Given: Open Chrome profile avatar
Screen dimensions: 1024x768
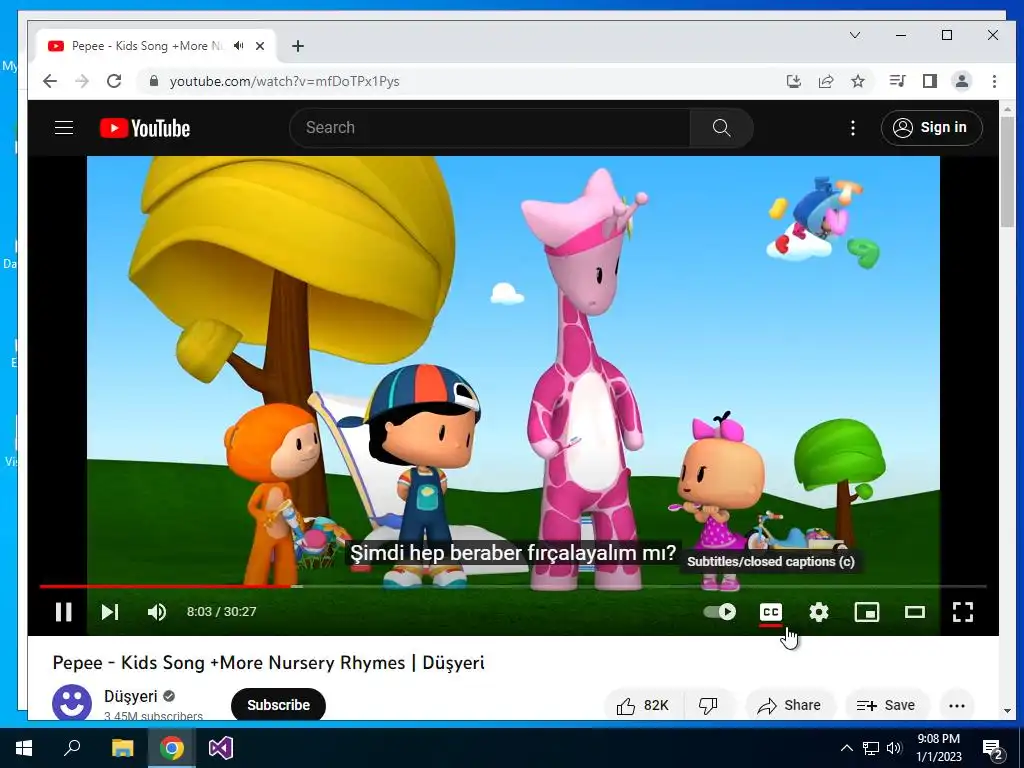Looking at the screenshot, I should coord(961,81).
